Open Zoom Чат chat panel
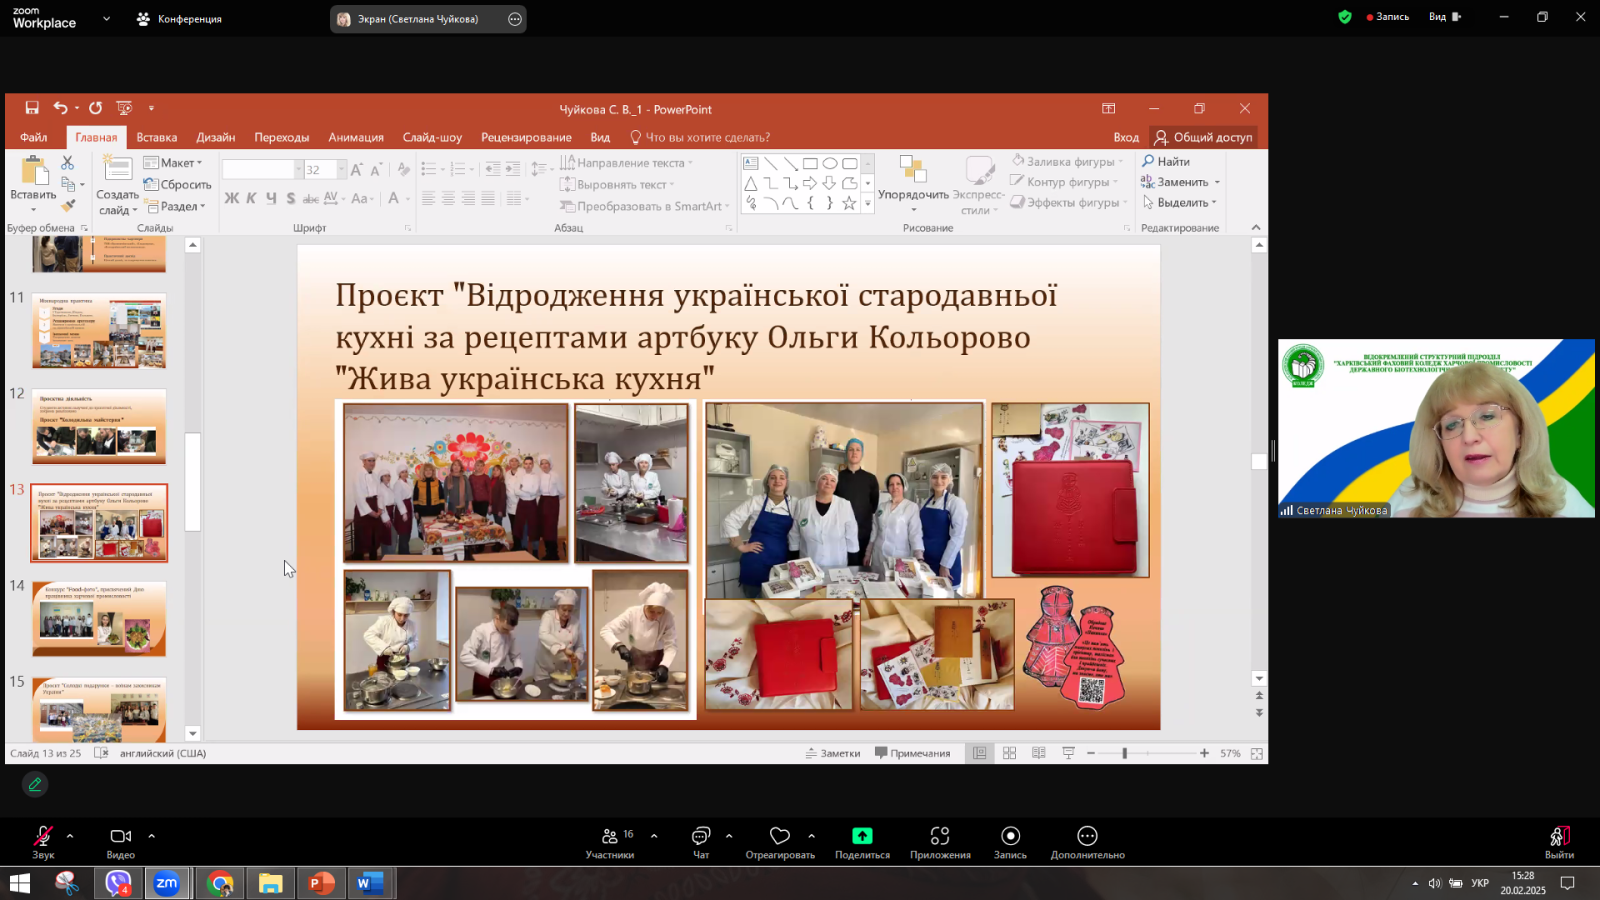1600x900 pixels. [701, 842]
